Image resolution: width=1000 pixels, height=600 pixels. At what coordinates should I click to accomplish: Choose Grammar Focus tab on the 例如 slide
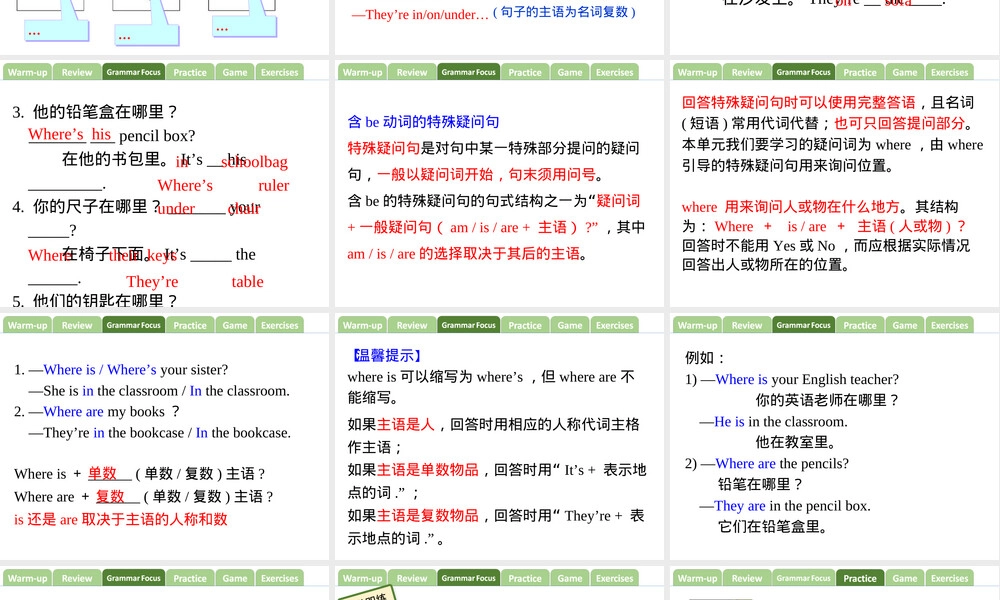pos(803,325)
